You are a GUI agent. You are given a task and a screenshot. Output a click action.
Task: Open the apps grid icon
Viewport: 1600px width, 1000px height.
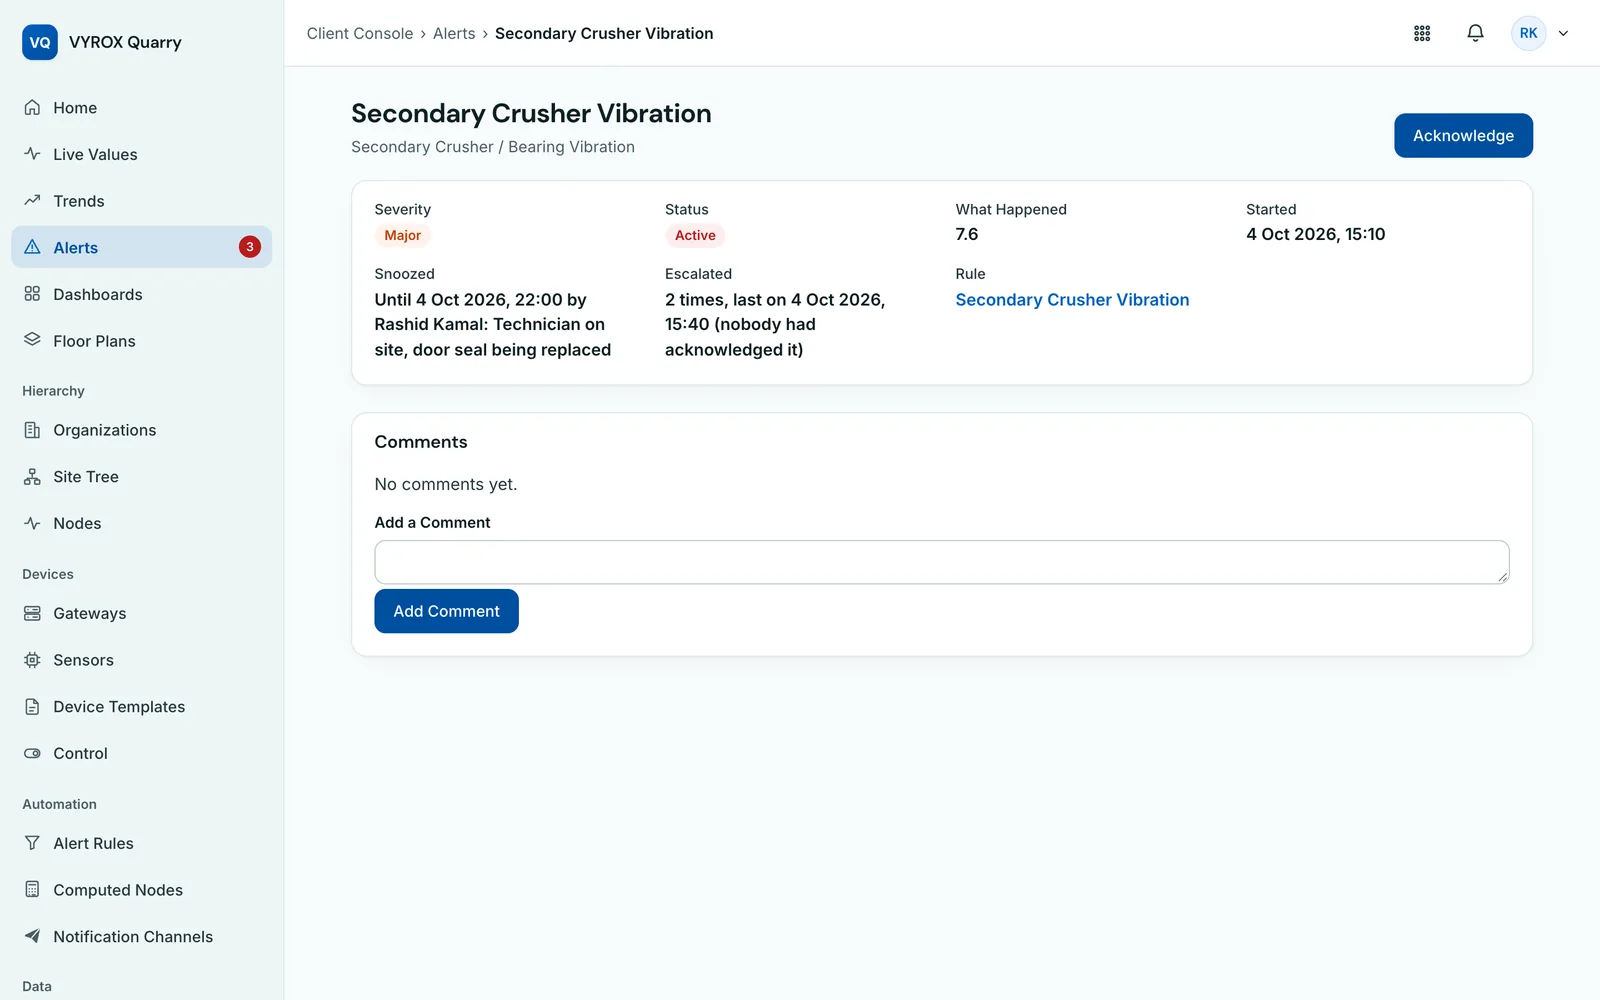[1422, 33]
